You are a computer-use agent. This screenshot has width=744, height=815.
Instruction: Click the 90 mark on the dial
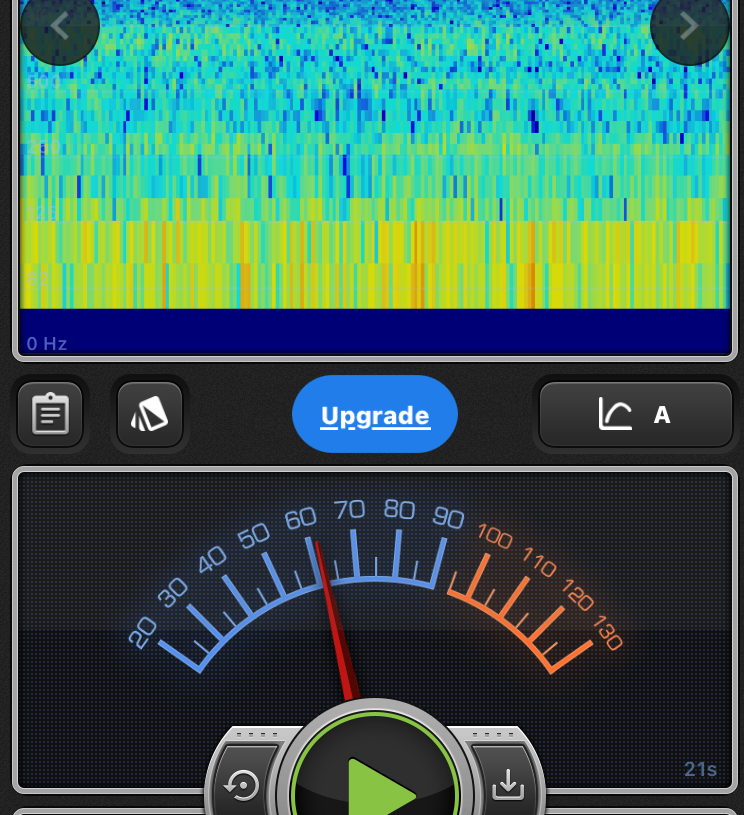(x=449, y=518)
